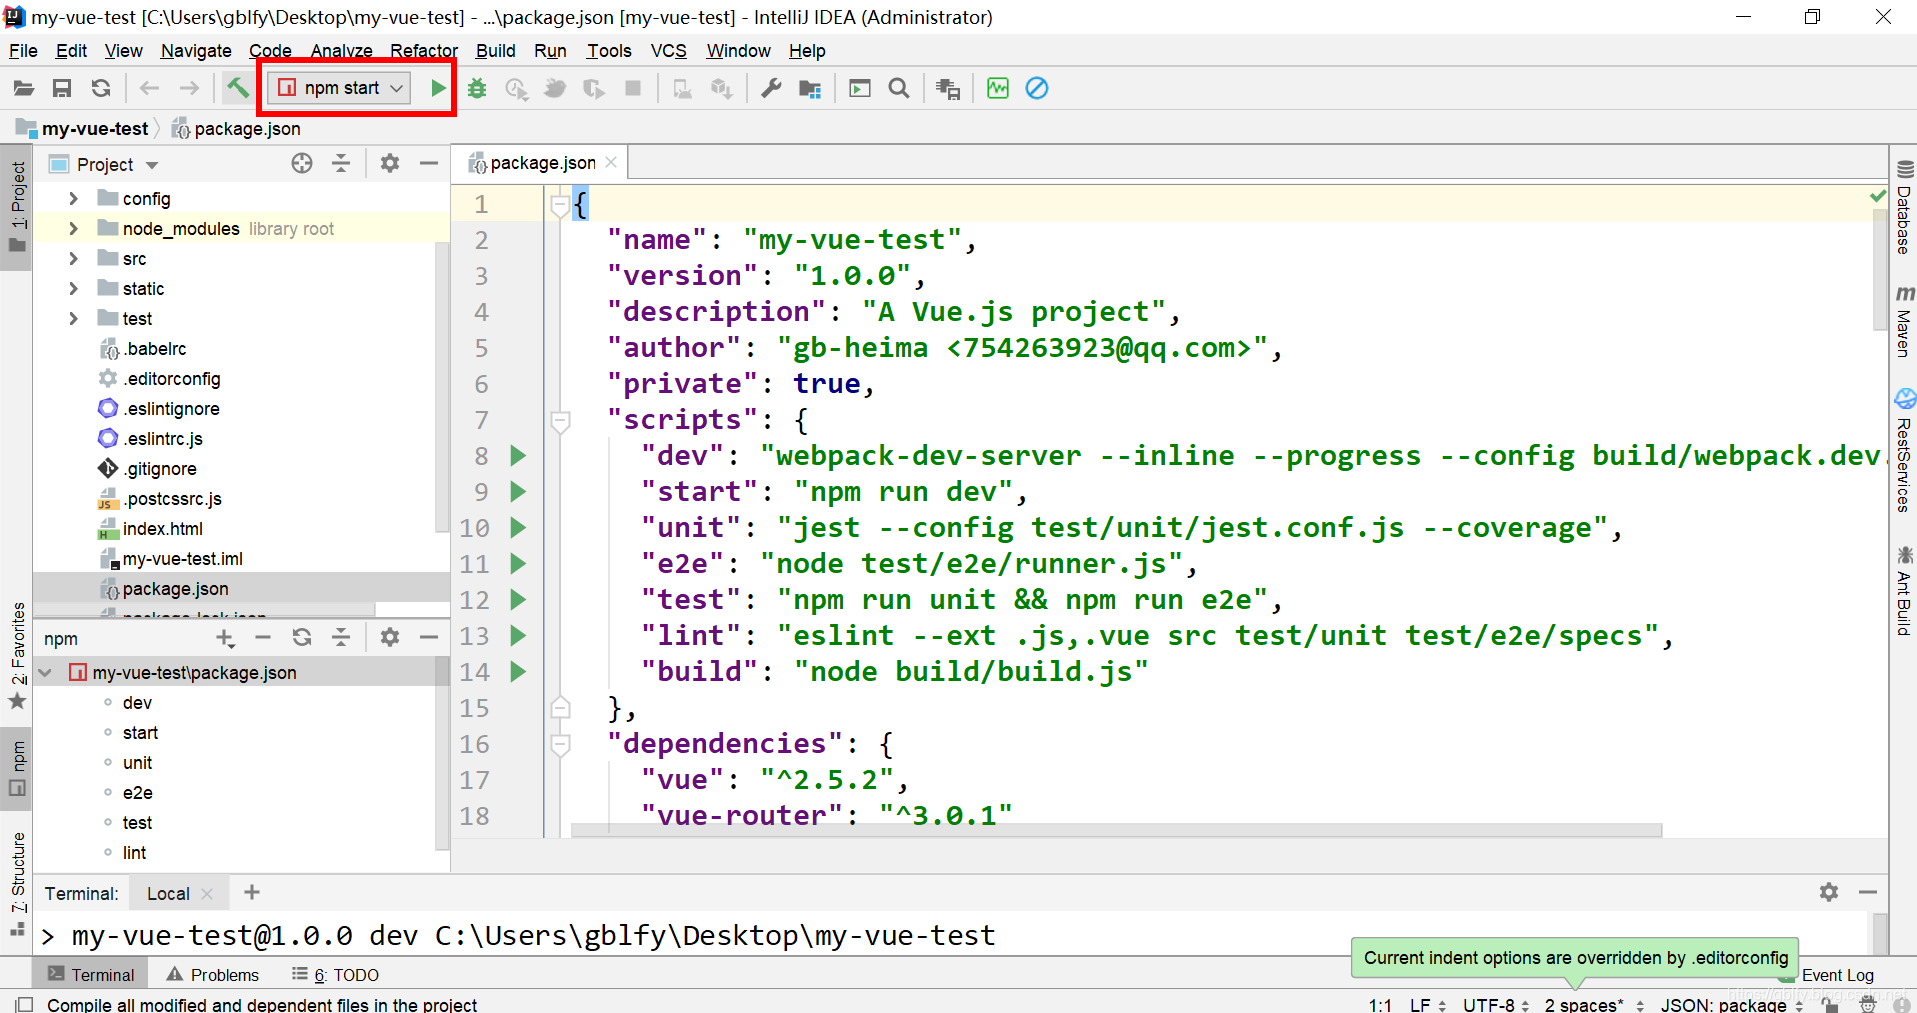Open the Navigate menu
The image size is (1917, 1013).
[x=196, y=51]
